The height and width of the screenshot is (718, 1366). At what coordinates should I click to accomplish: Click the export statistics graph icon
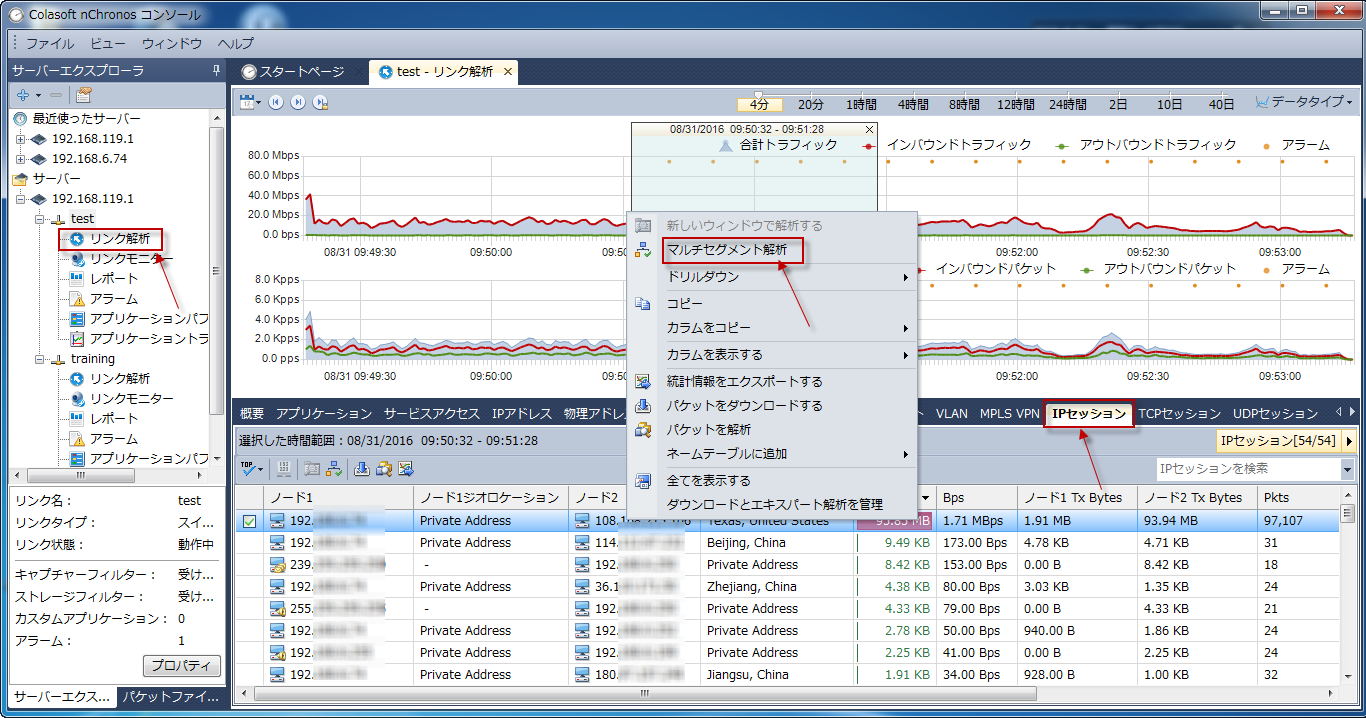point(406,468)
